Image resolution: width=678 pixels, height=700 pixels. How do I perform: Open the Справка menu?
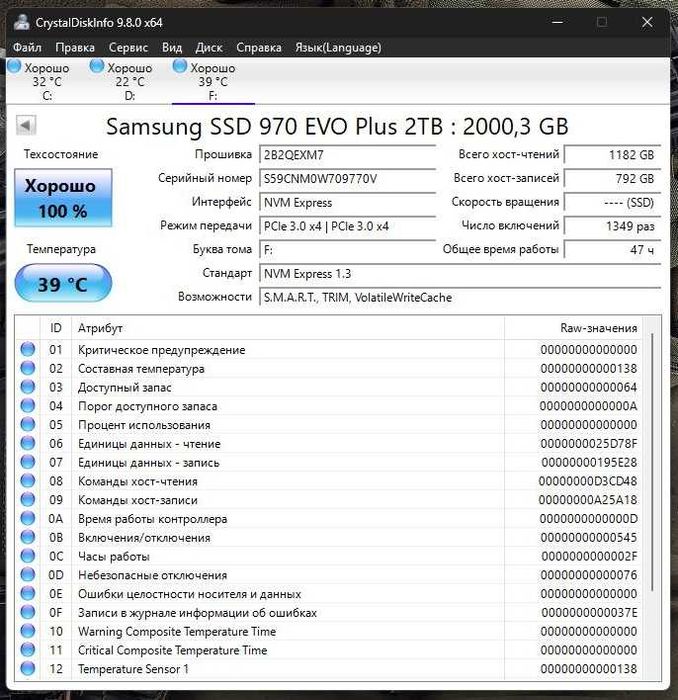(x=259, y=47)
